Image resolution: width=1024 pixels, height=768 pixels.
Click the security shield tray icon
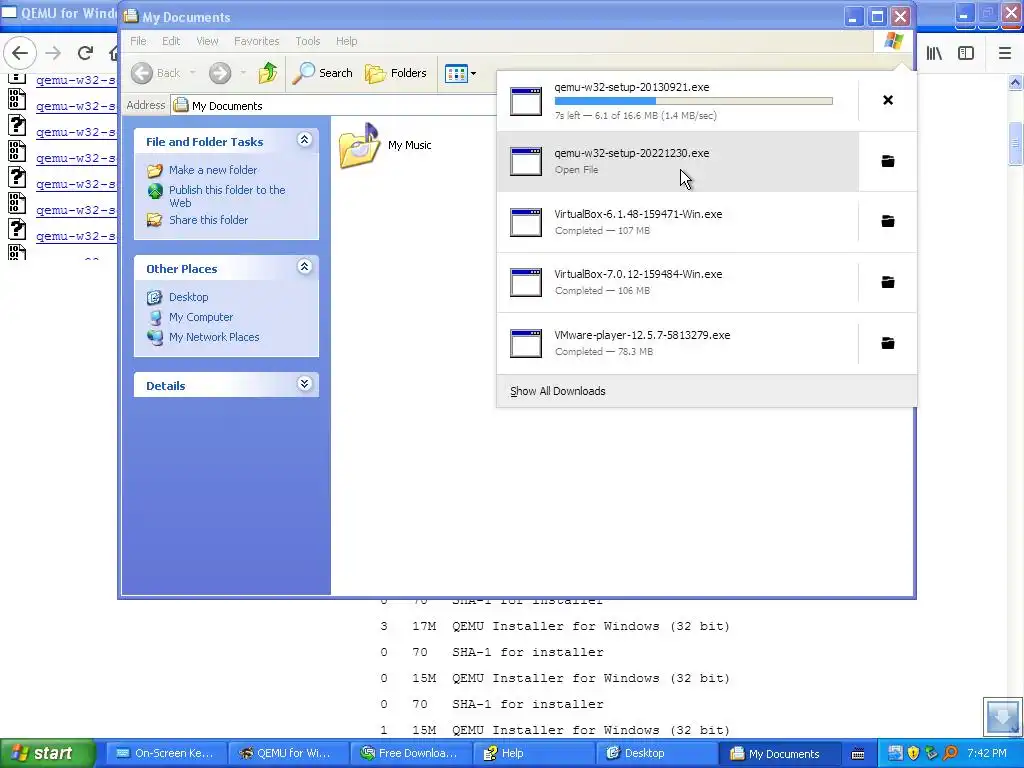point(914,753)
